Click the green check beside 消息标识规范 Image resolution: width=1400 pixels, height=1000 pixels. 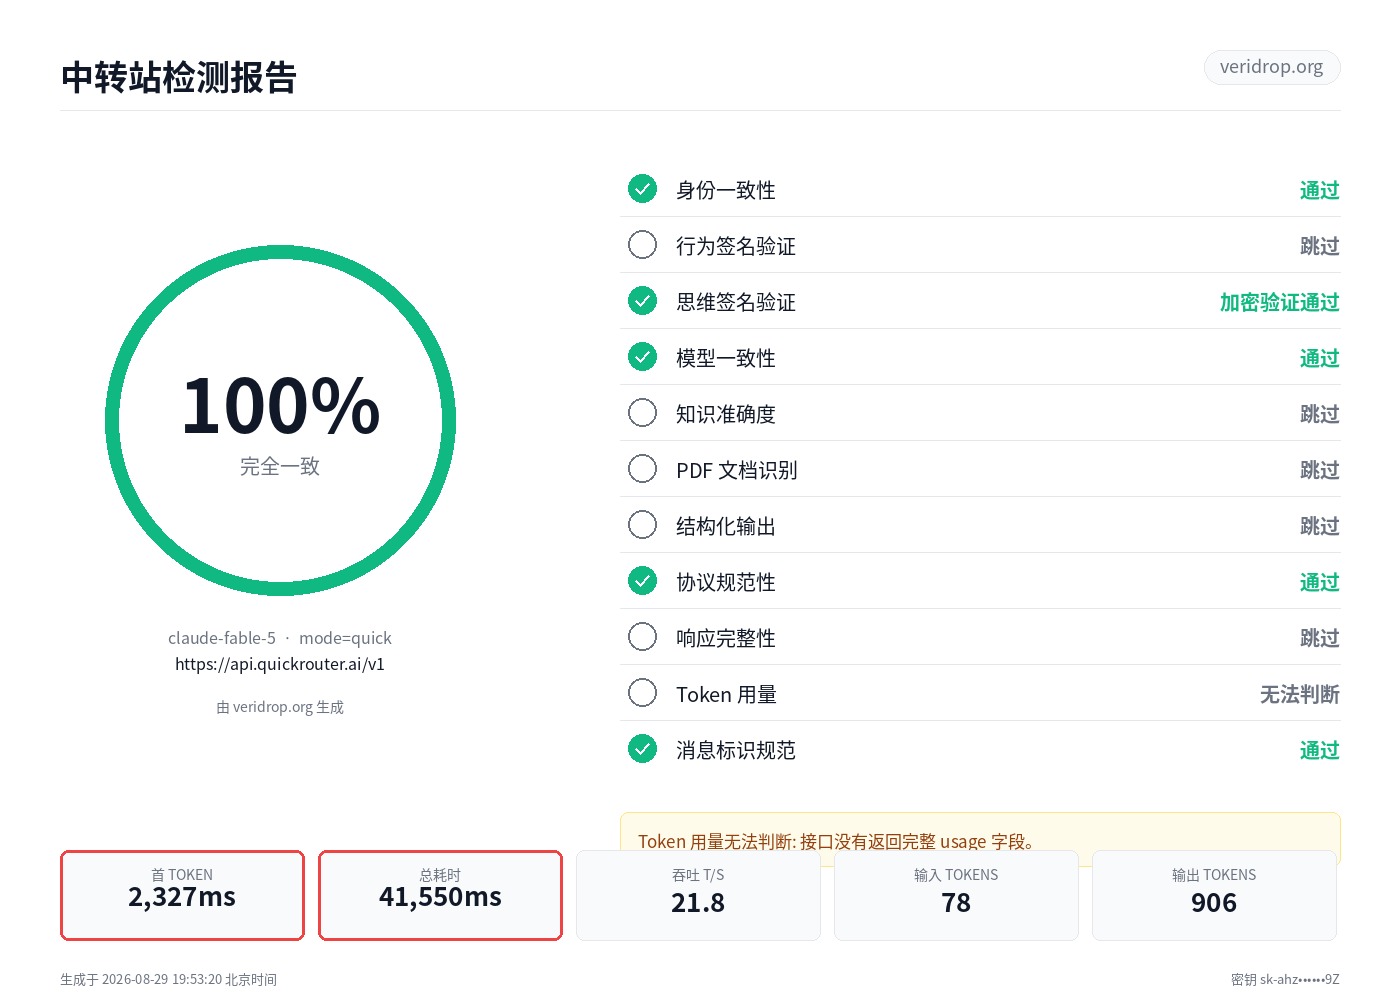pos(642,749)
